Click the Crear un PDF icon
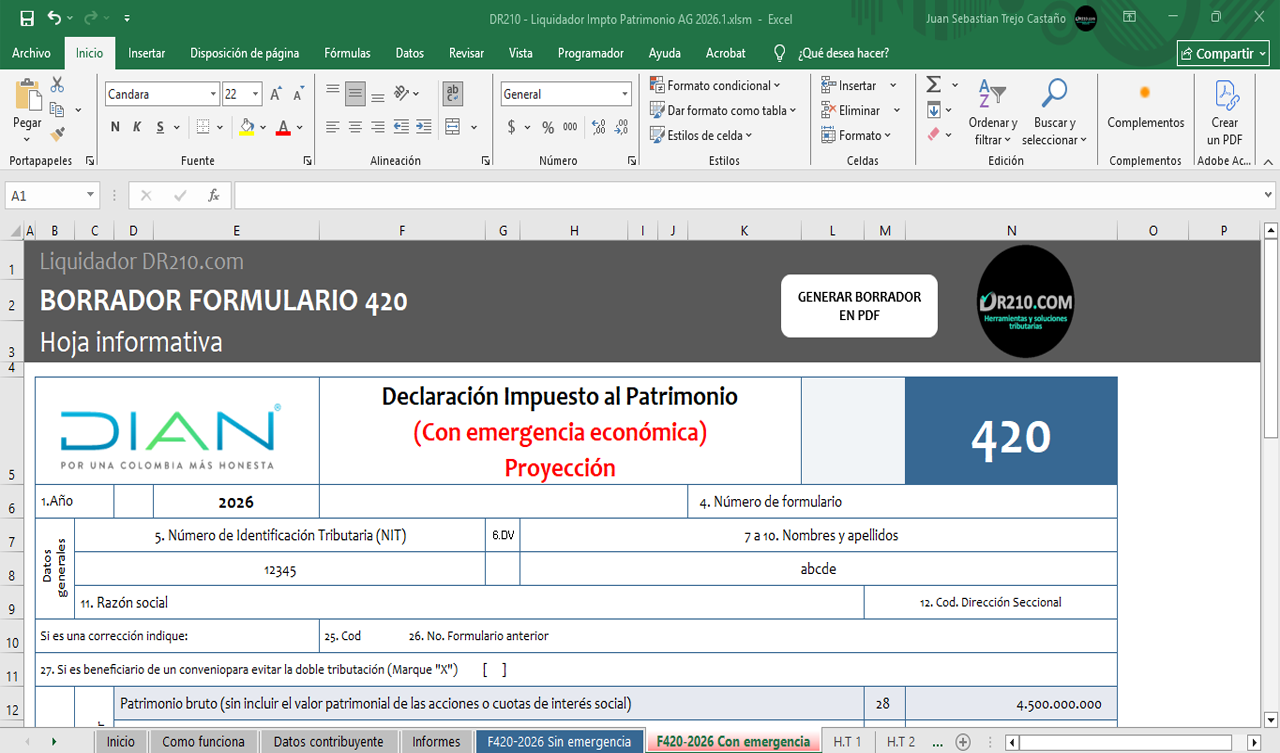The image size is (1280, 753). (x=1225, y=110)
